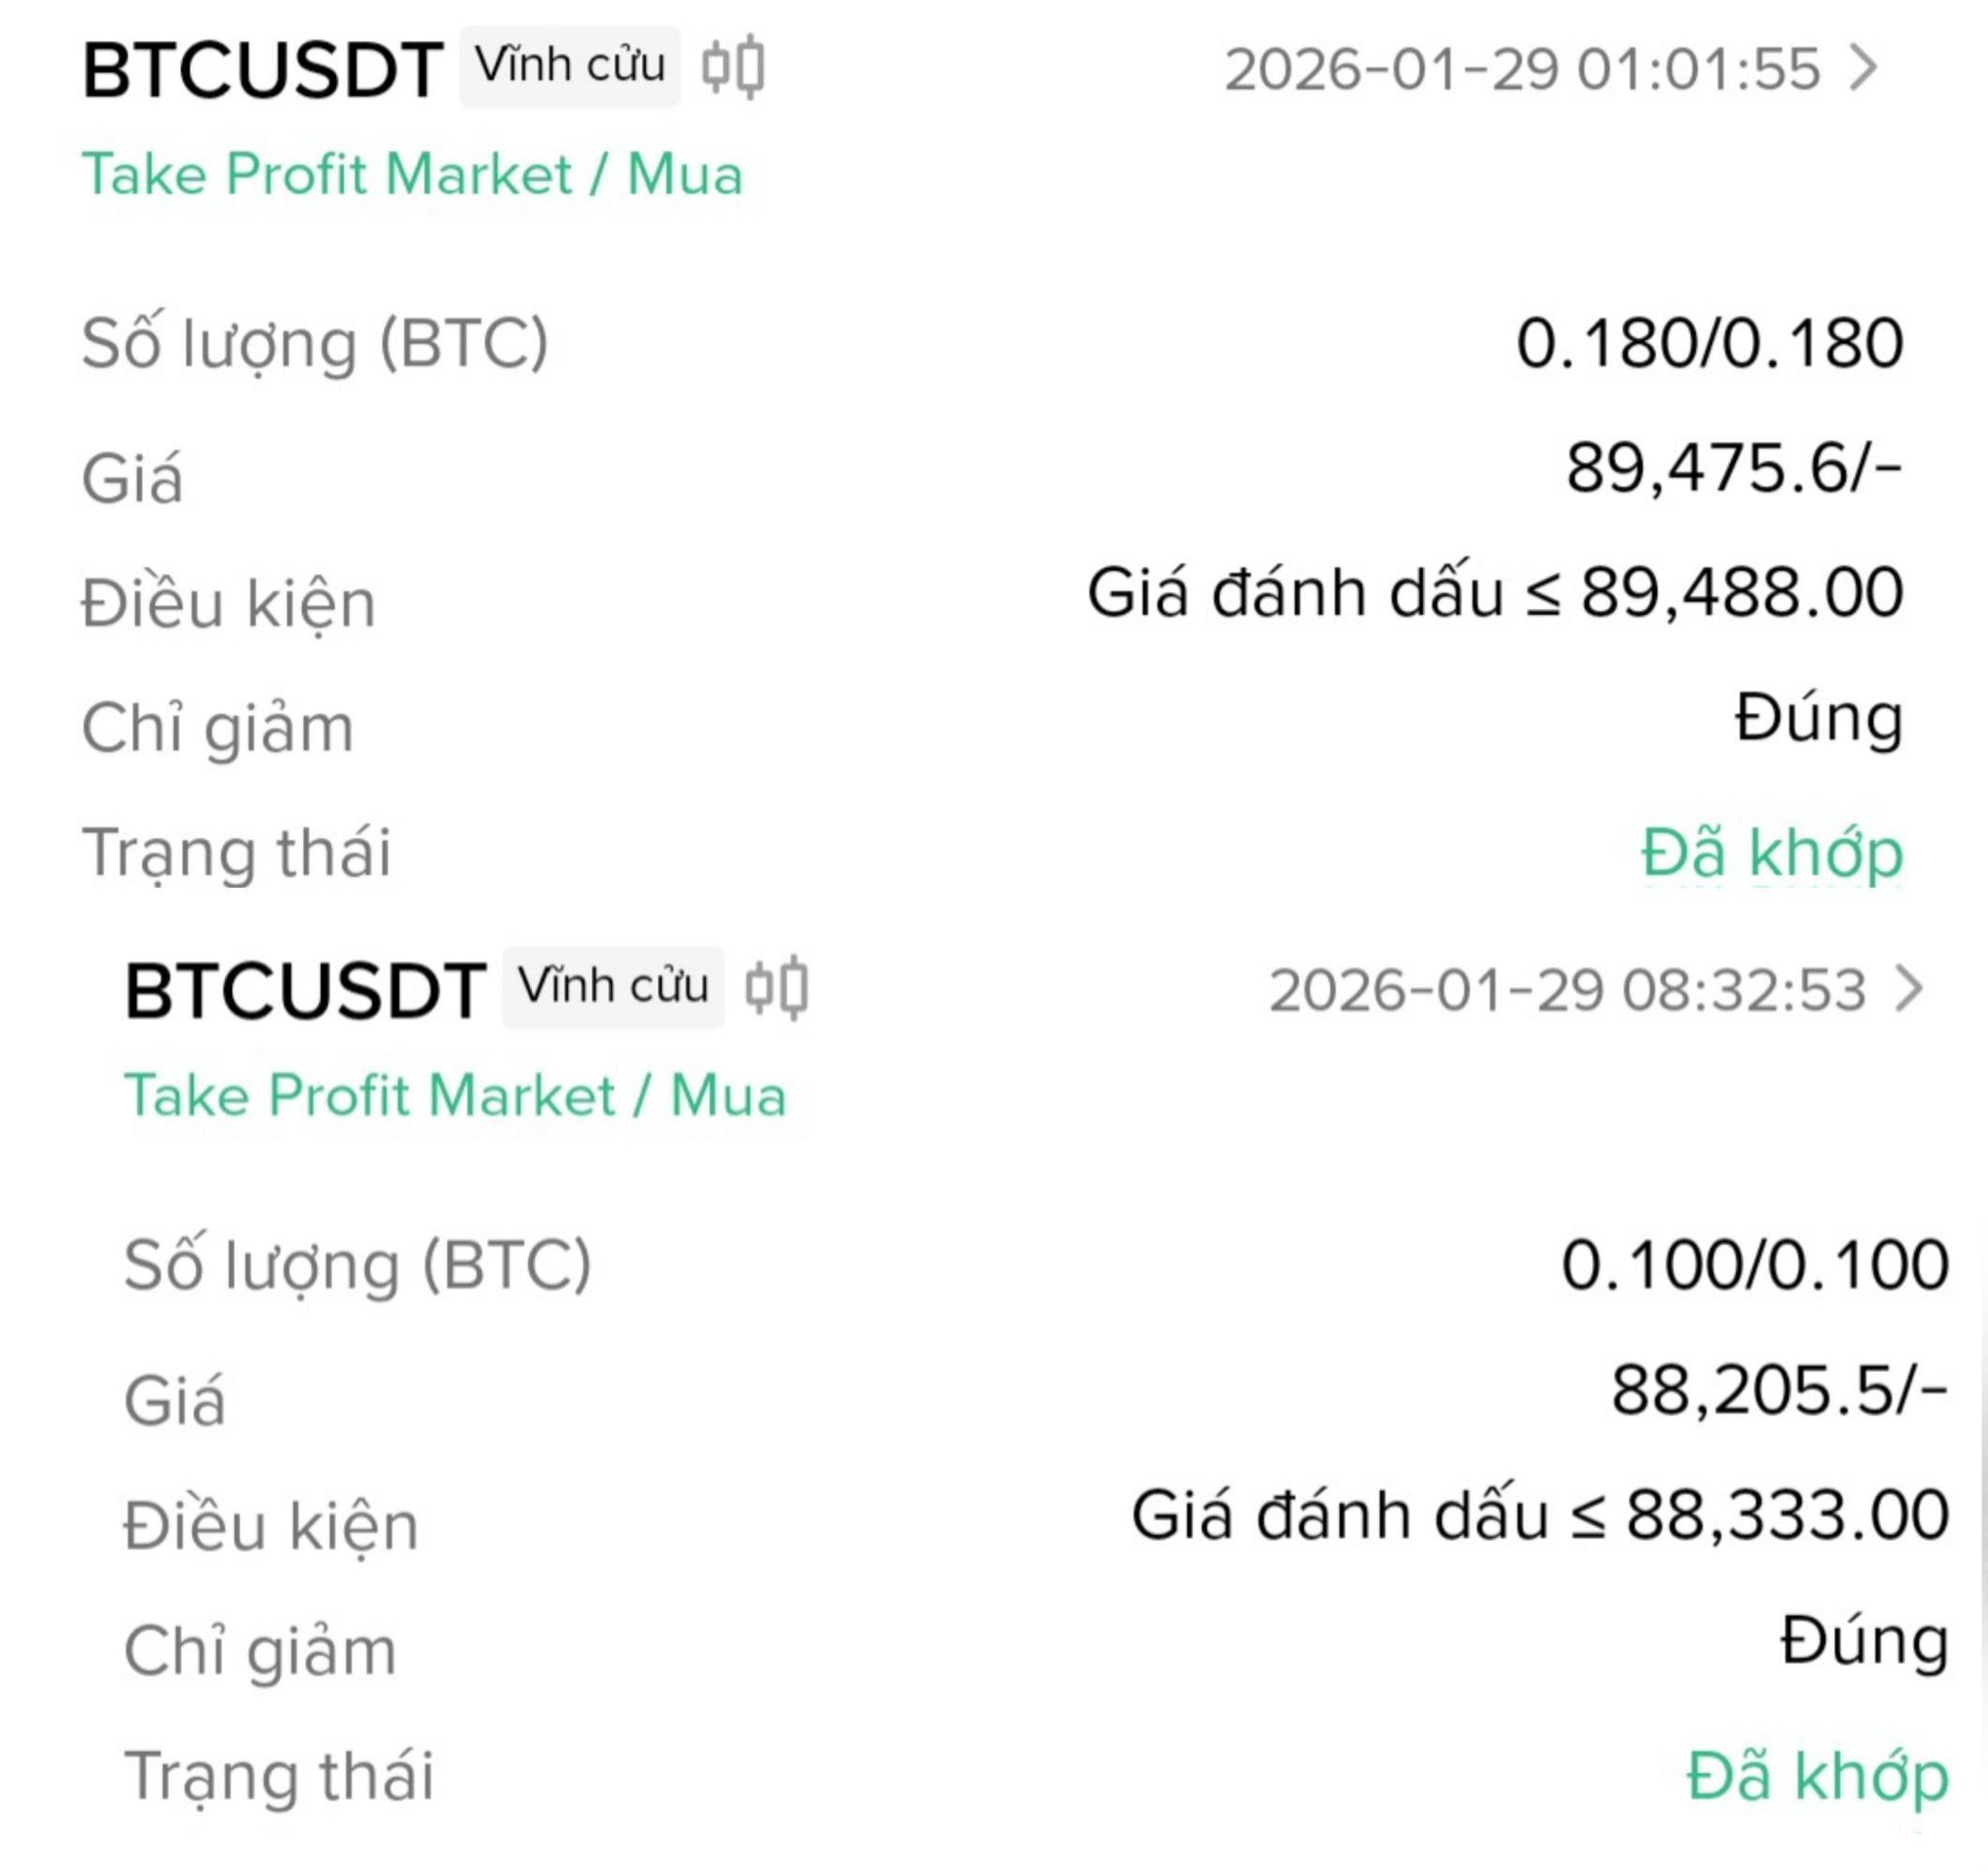Click Take Profit Market / Mua on second order
1988x1873 pixels.
(x=455, y=1096)
